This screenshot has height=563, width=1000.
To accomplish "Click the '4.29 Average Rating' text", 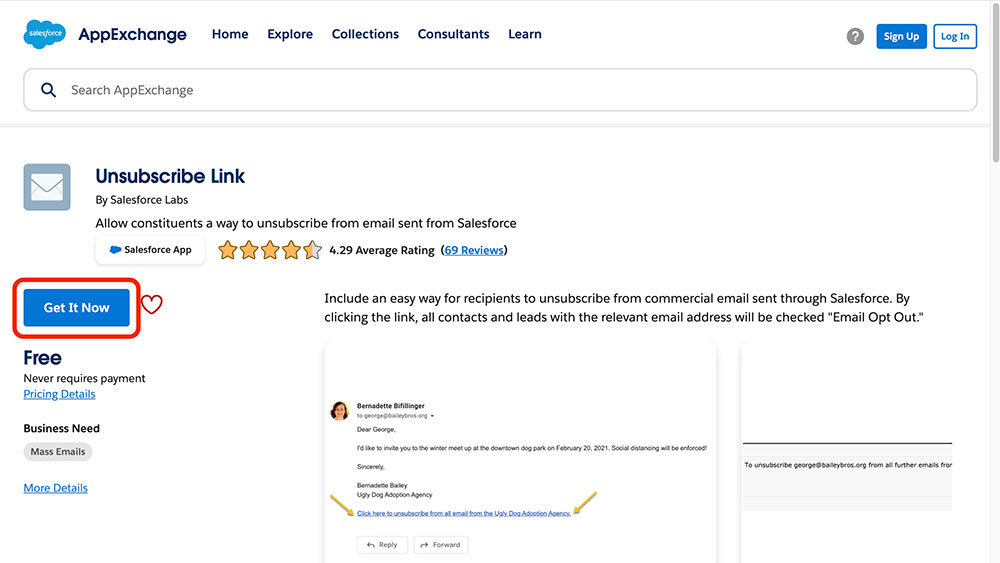I will 381,250.
